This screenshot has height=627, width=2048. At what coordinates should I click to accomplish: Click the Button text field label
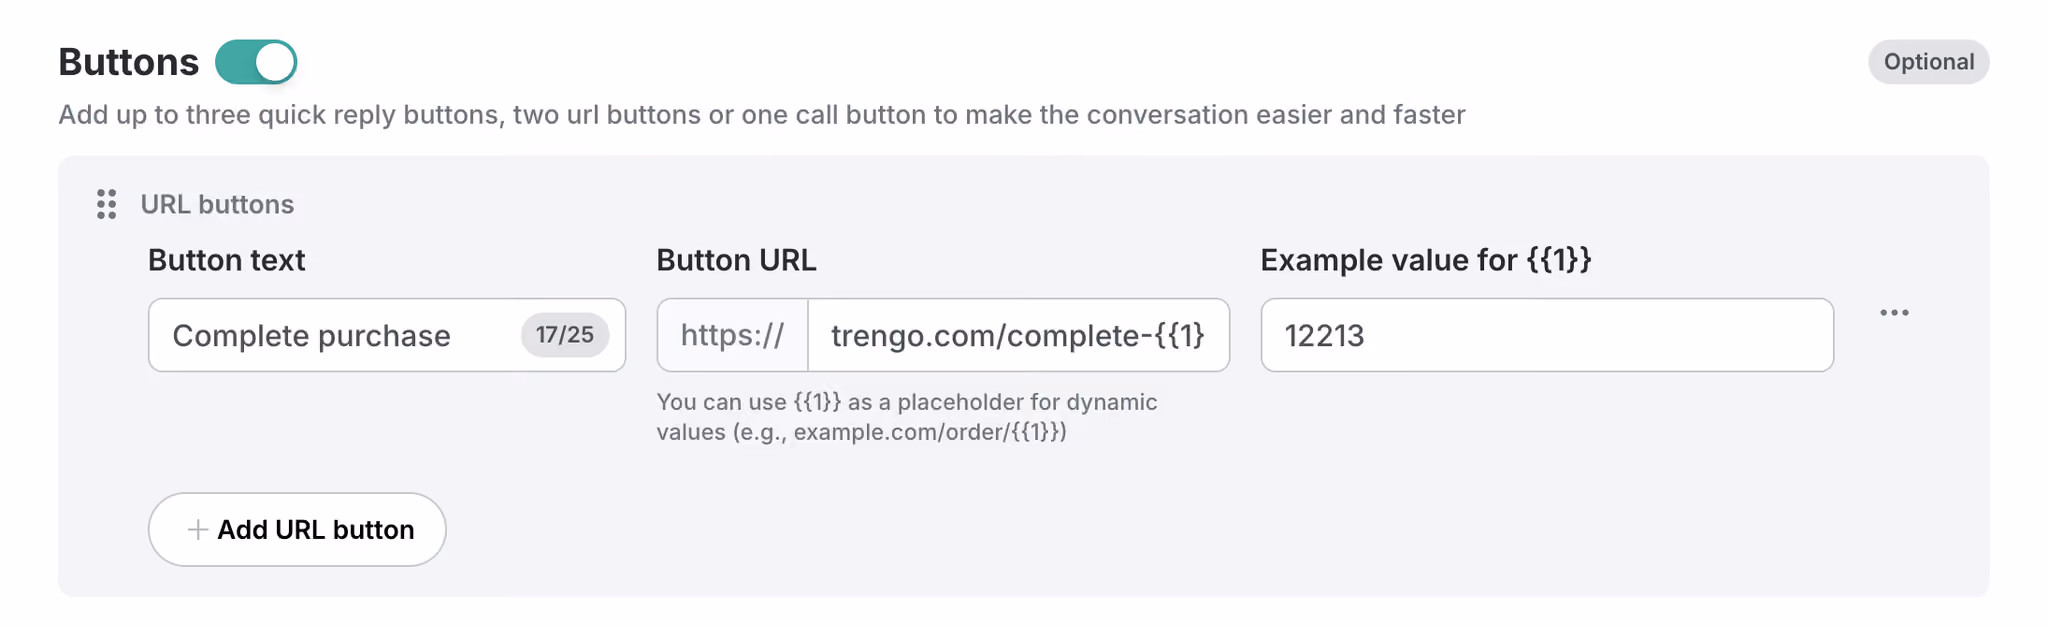point(227,260)
